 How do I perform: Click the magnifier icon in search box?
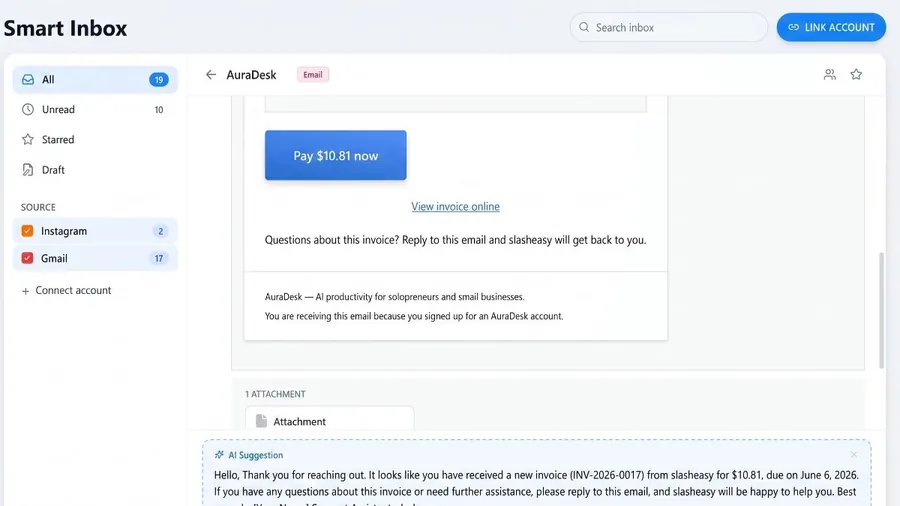[584, 27]
